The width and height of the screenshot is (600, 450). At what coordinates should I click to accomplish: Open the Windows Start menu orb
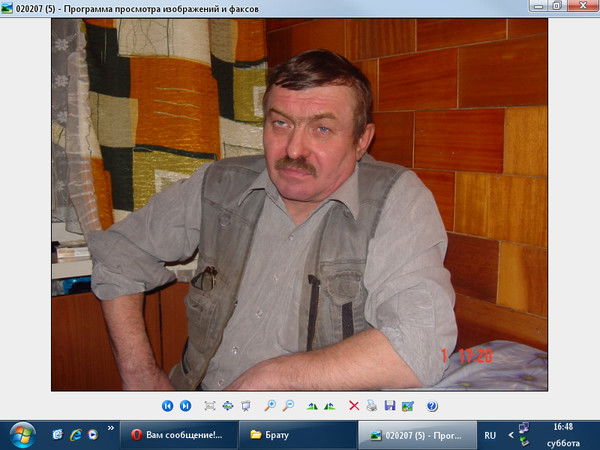click(23, 435)
